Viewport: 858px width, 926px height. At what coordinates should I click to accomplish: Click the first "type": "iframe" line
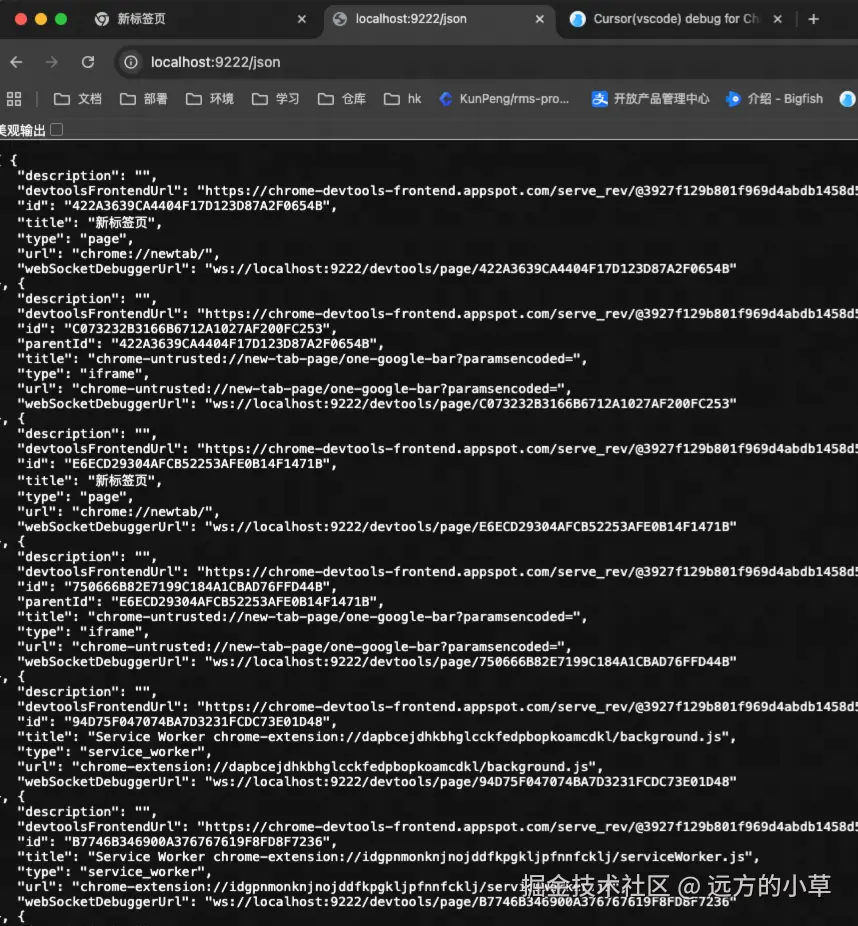(x=83, y=374)
